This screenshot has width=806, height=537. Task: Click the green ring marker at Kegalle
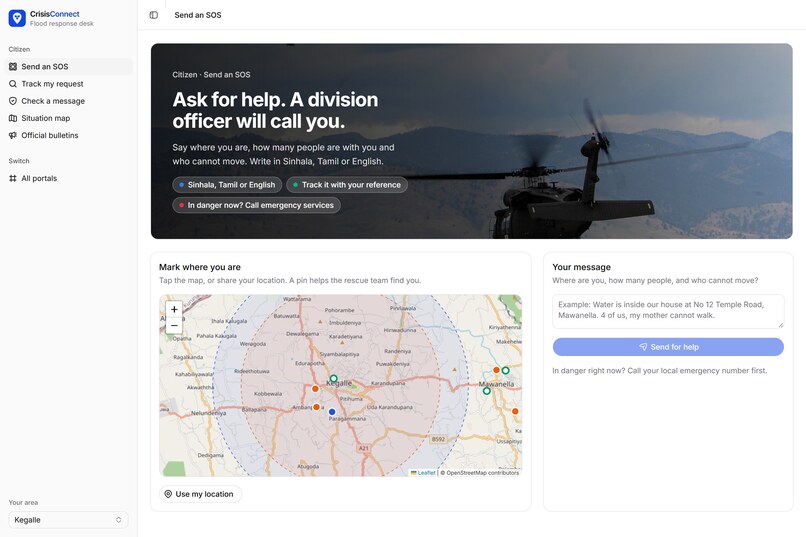[x=334, y=379]
